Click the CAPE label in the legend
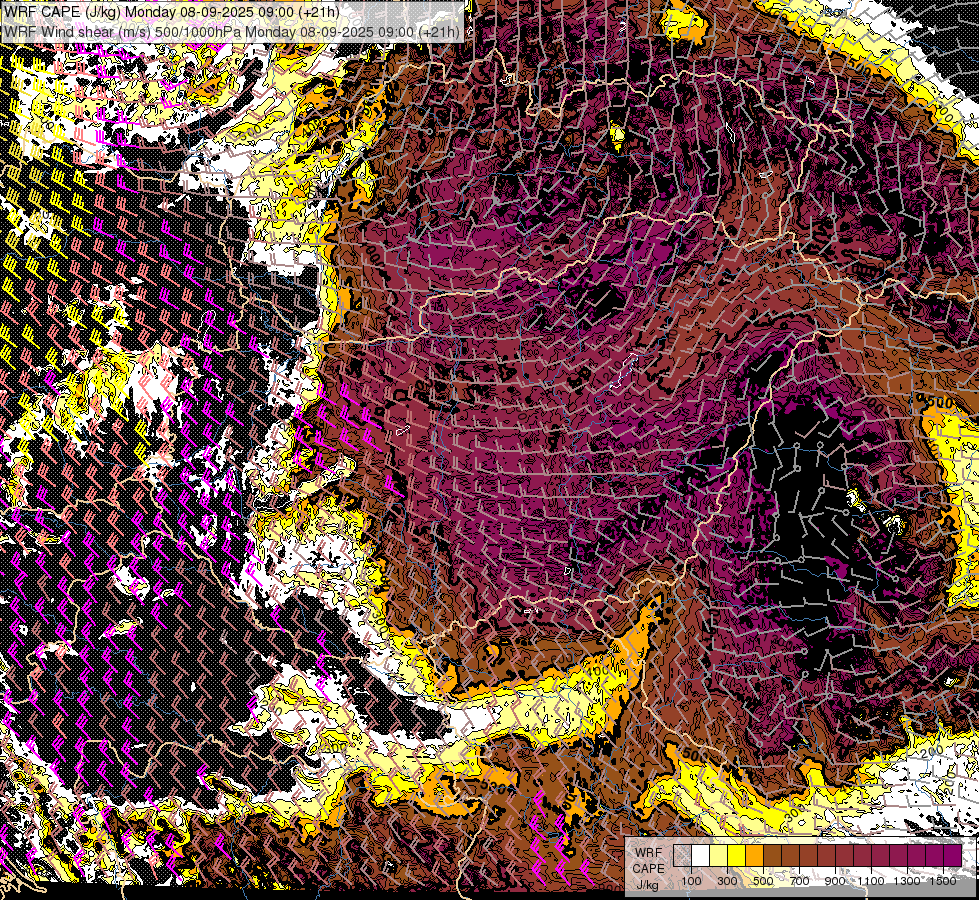Viewport: 979px width, 900px height. click(x=649, y=869)
